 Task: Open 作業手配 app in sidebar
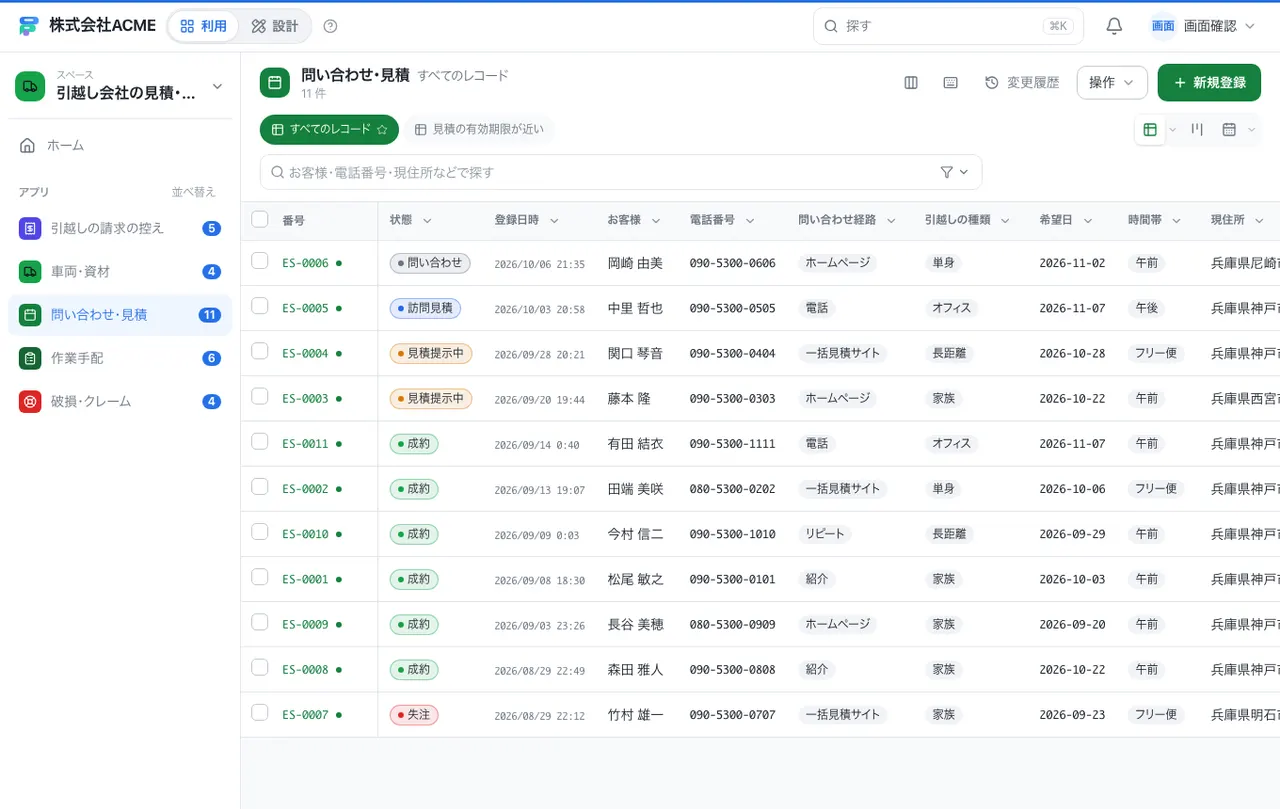(x=120, y=358)
